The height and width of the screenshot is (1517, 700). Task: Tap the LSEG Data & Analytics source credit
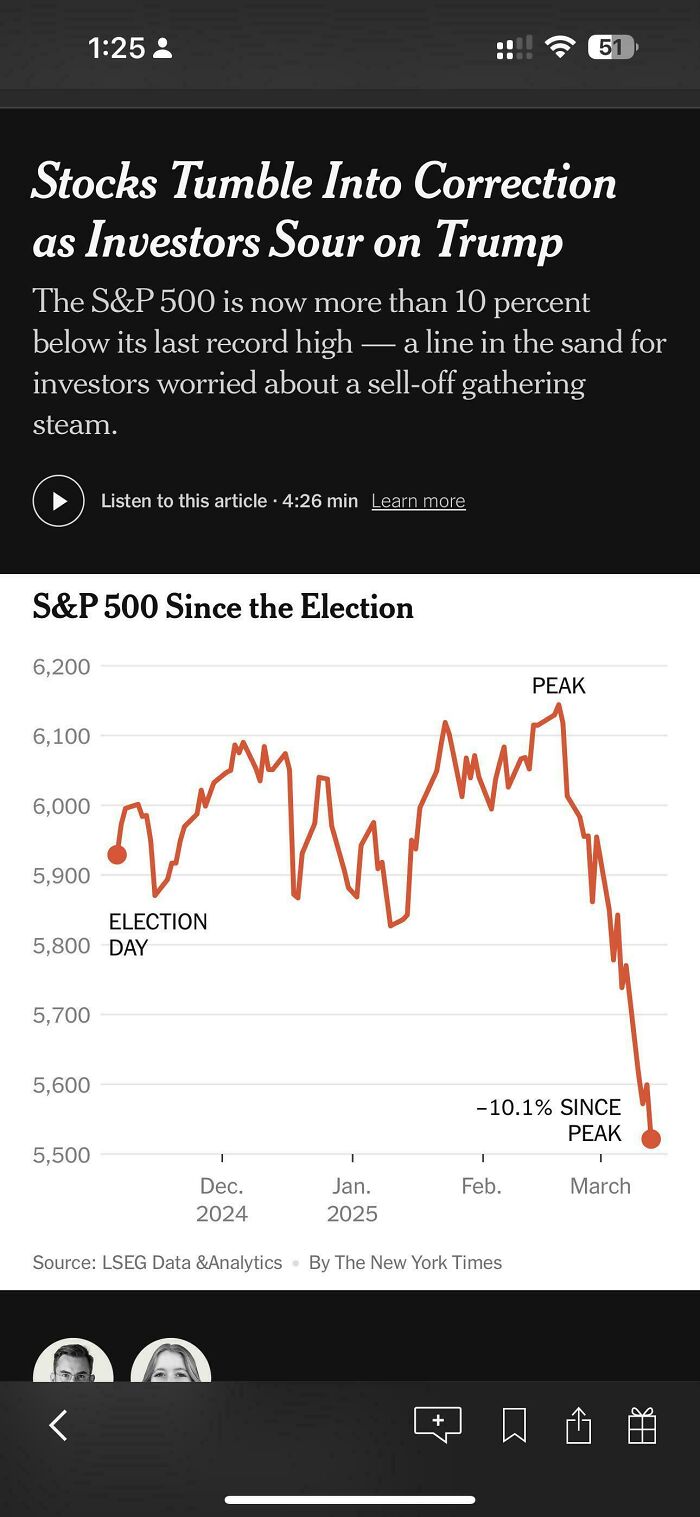[x=190, y=1262]
